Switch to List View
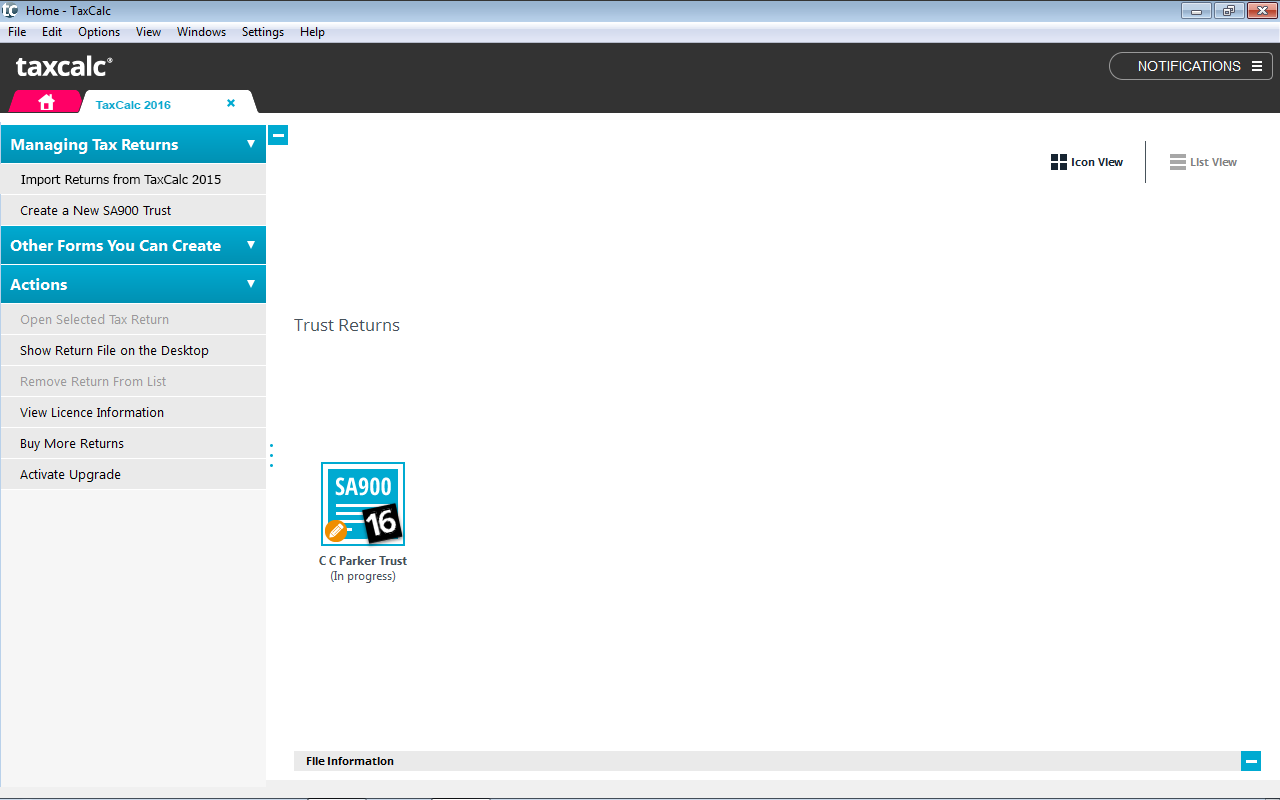This screenshot has width=1280, height=800. click(1203, 162)
